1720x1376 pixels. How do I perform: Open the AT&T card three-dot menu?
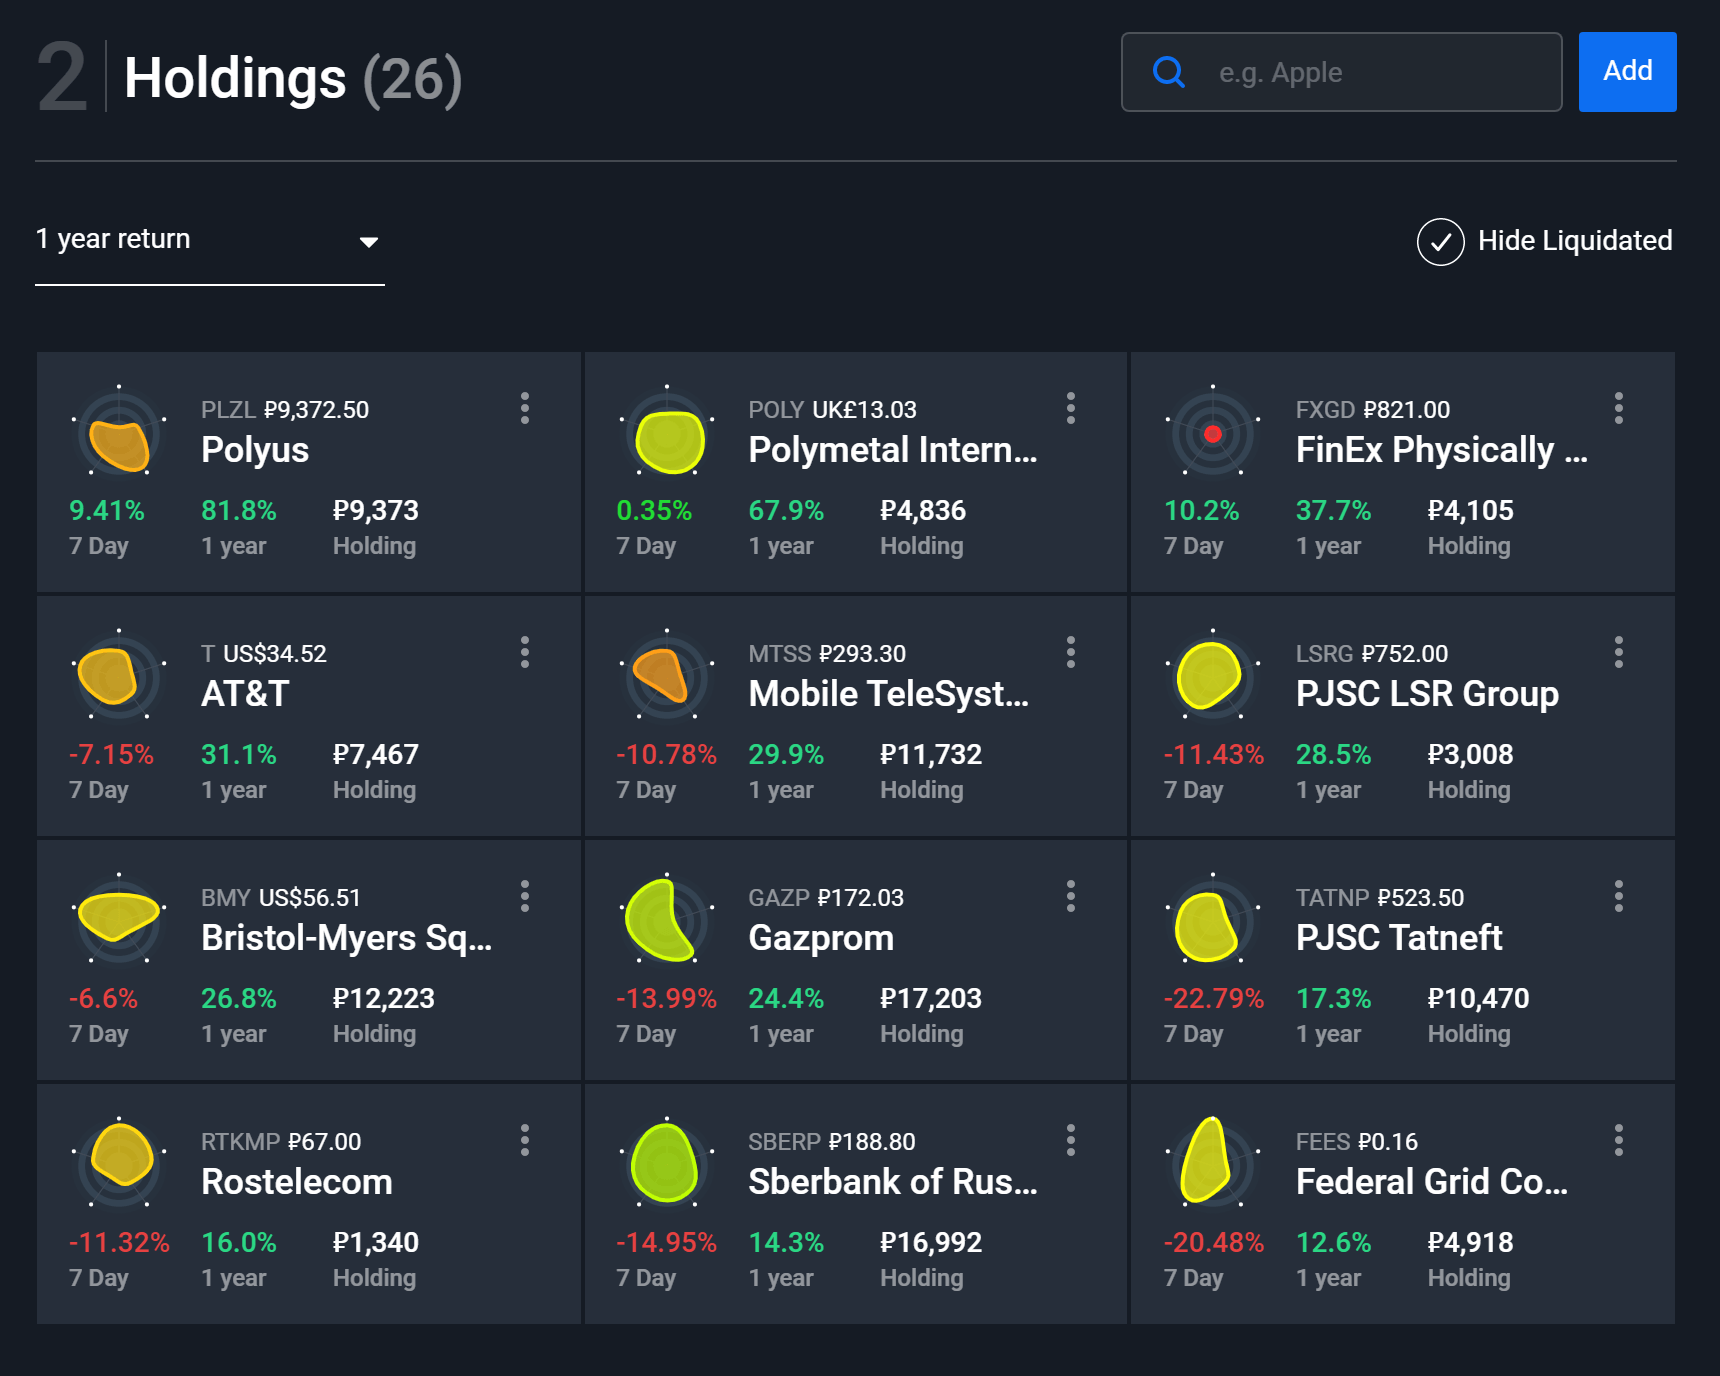(x=525, y=652)
